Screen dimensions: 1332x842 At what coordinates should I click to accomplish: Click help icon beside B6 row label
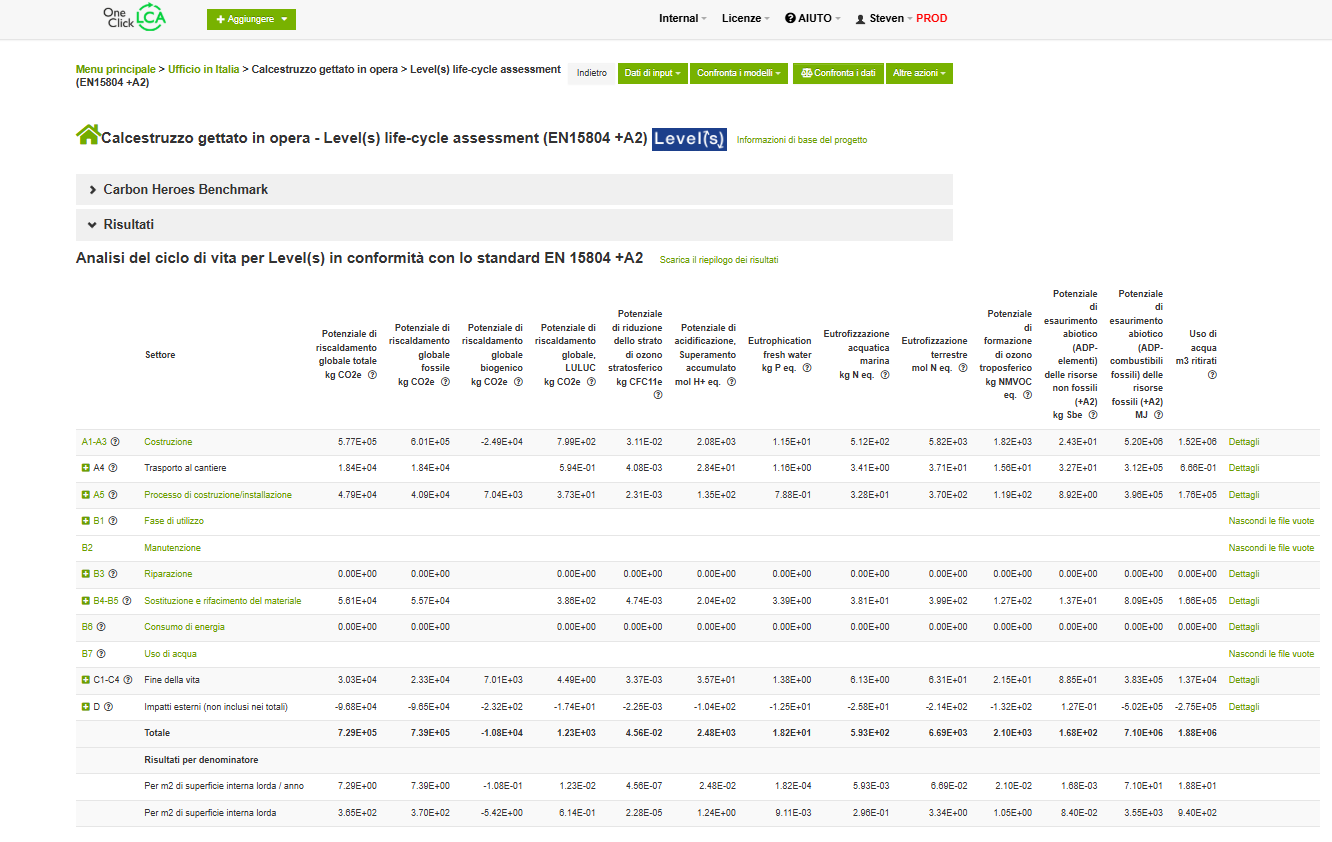(x=101, y=627)
